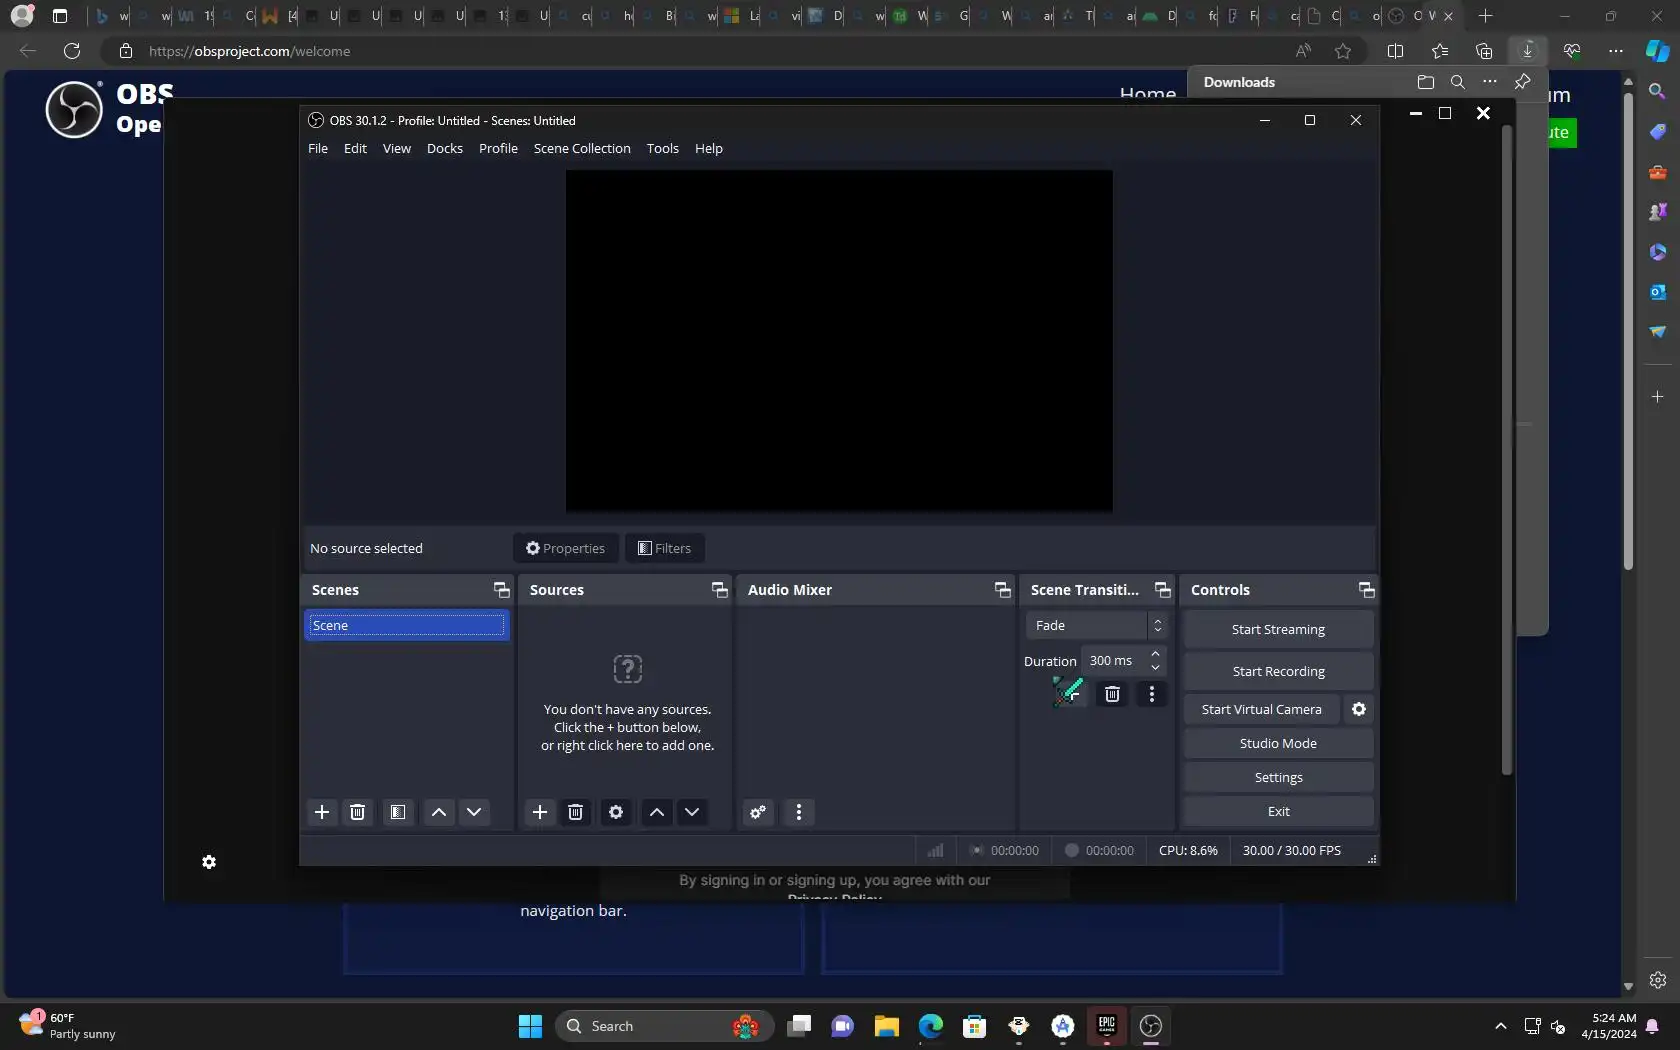Open transition properties three-dot menu
Screen dimensions: 1680x1050
[x=1152, y=694]
